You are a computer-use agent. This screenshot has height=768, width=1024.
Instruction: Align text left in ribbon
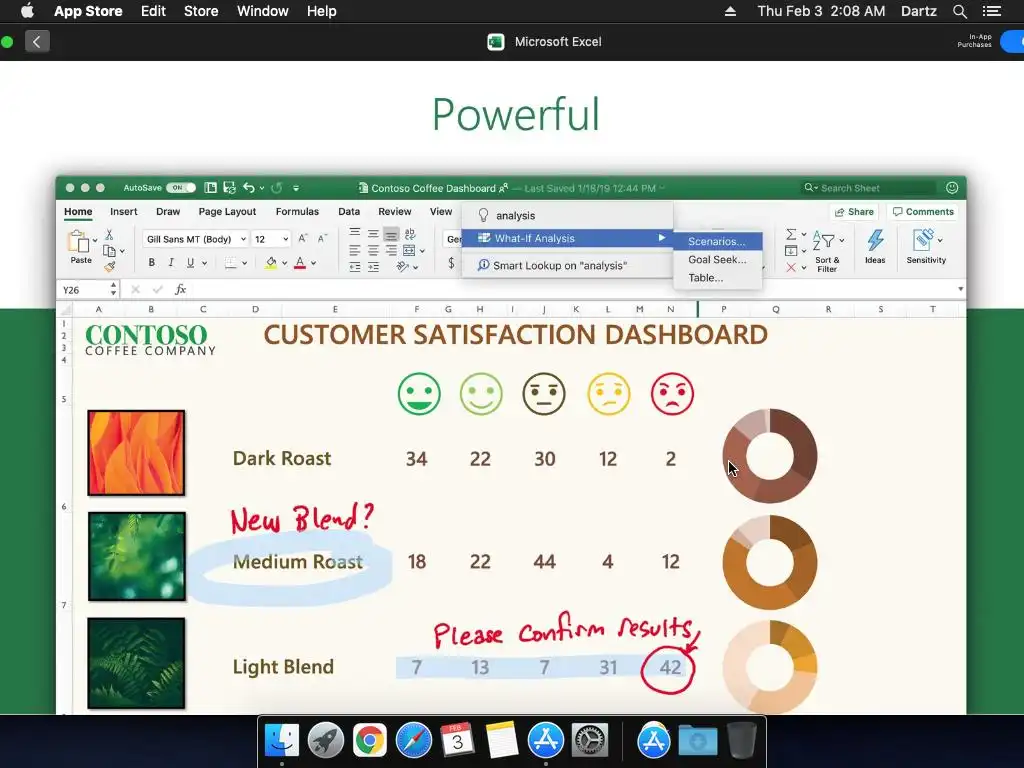coord(355,251)
